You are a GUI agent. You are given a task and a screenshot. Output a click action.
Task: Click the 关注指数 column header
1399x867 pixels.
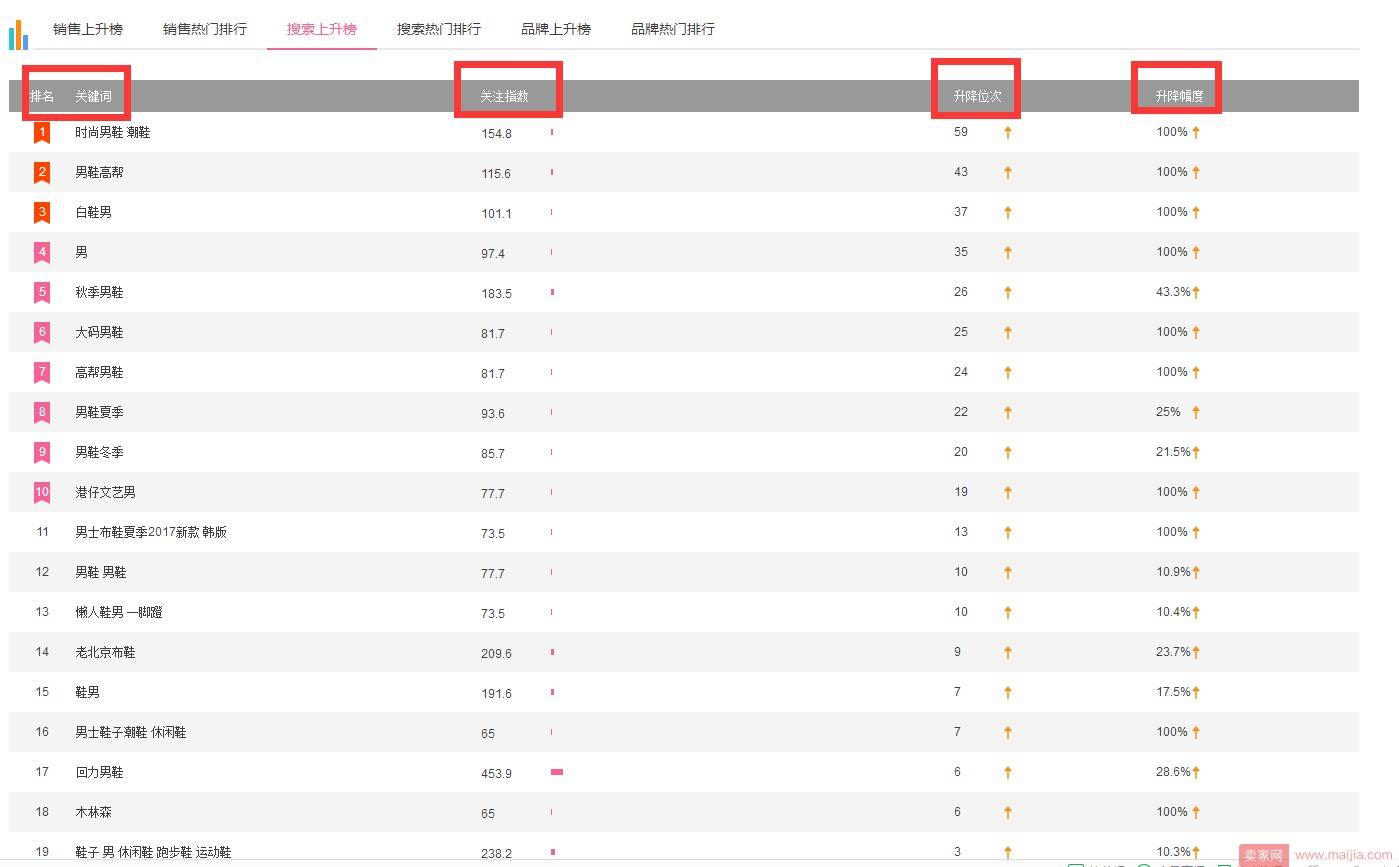[505, 96]
